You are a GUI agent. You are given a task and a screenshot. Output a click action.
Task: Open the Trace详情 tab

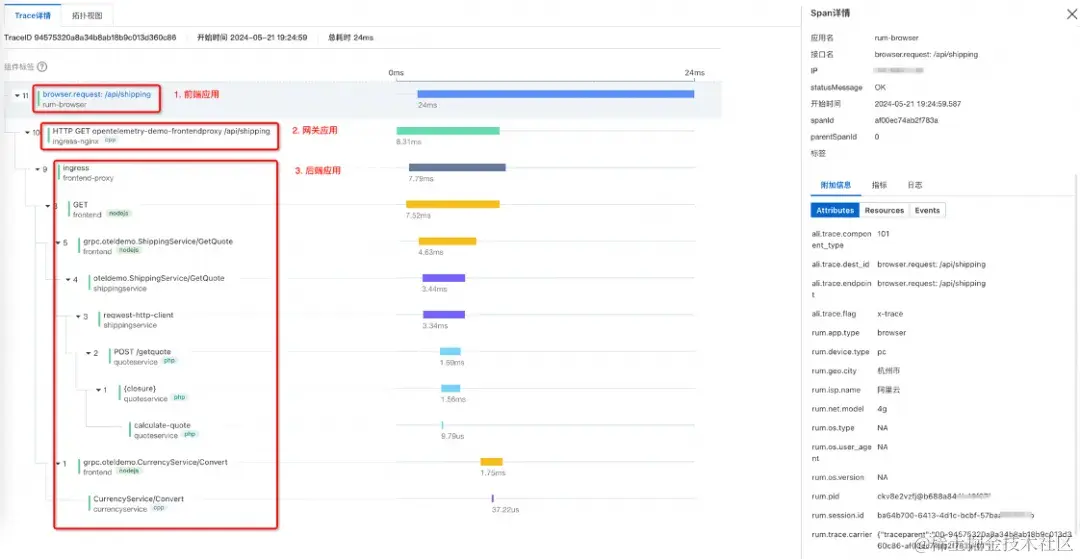[x=32, y=15]
